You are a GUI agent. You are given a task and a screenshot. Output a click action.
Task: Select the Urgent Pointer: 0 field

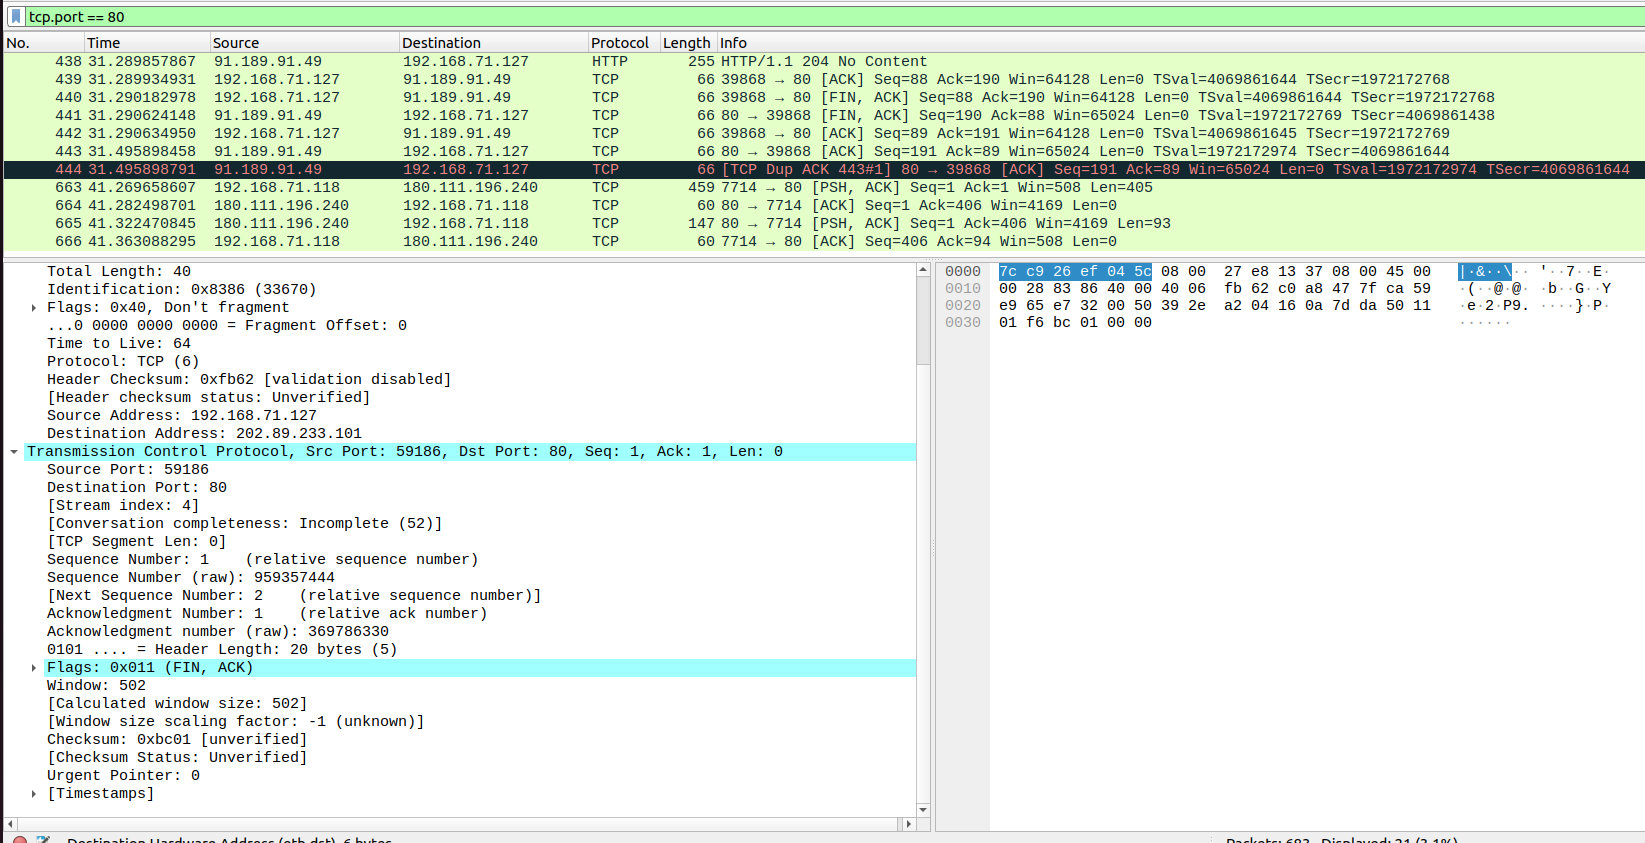(x=123, y=775)
